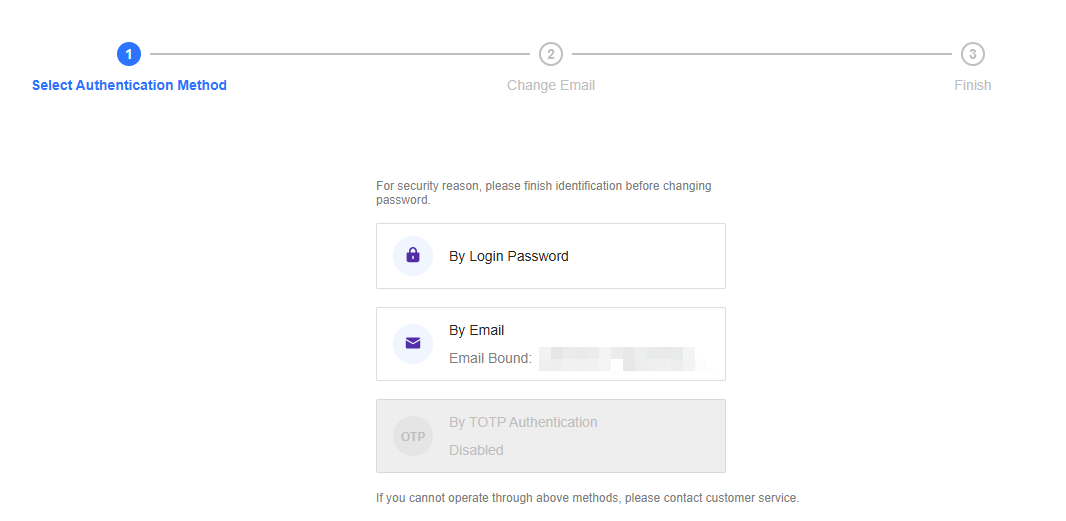Click the purple lock icon
Viewport: 1066px width, 521px height.
[x=413, y=256]
